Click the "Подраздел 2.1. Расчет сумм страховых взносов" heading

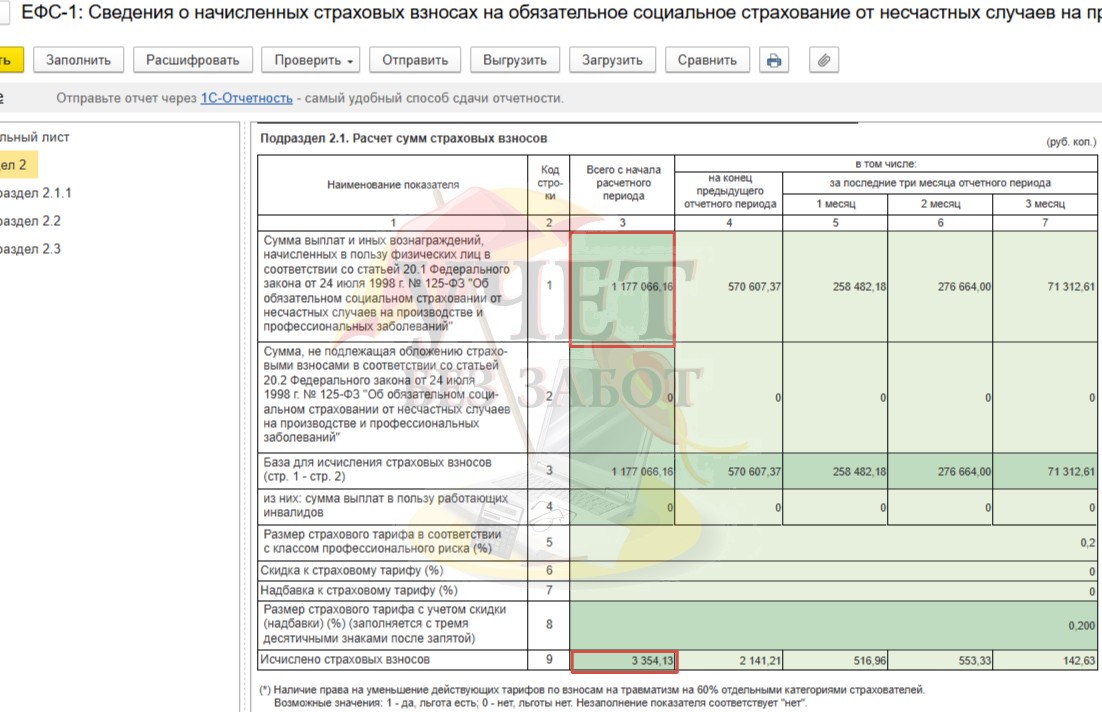click(403, 138)
